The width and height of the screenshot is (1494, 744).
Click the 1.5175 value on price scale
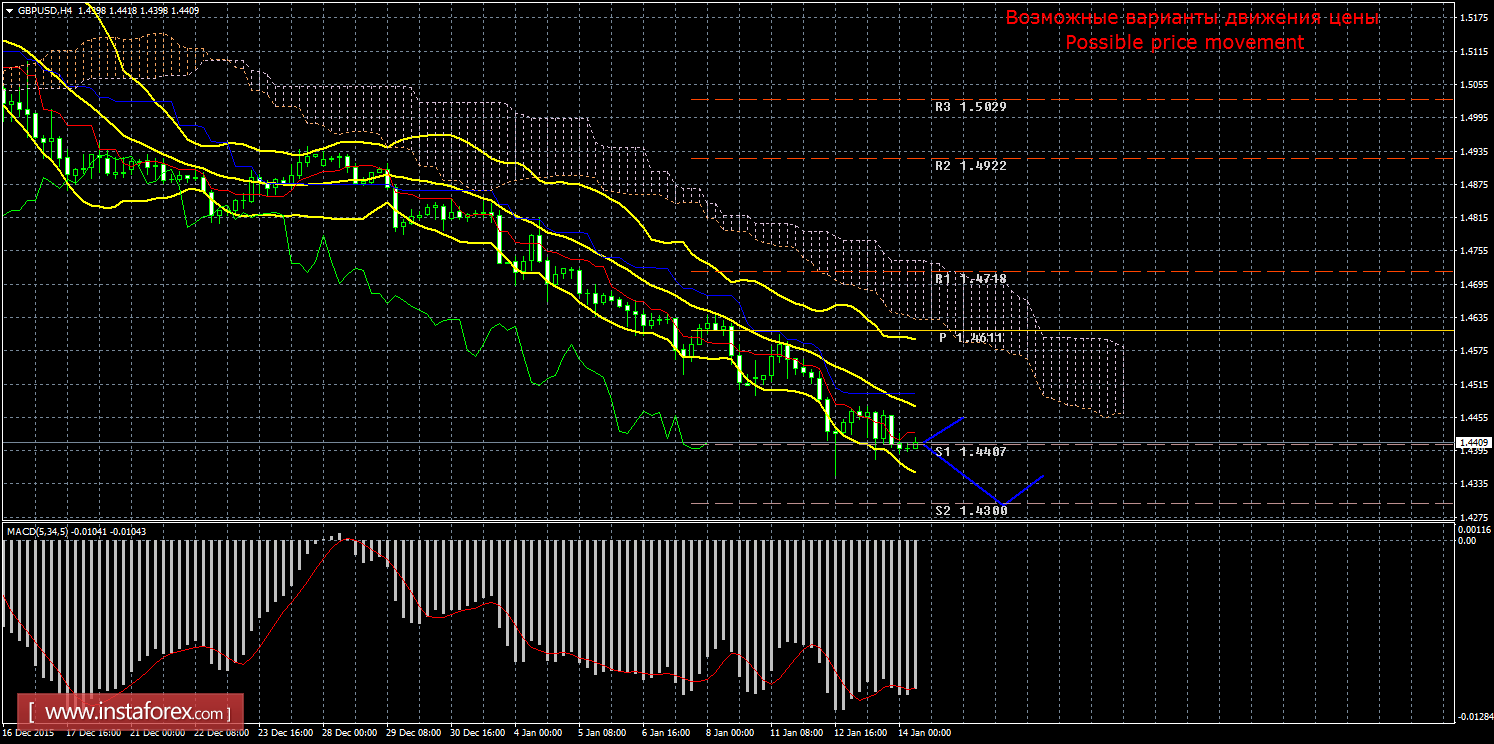point(1471,18)
